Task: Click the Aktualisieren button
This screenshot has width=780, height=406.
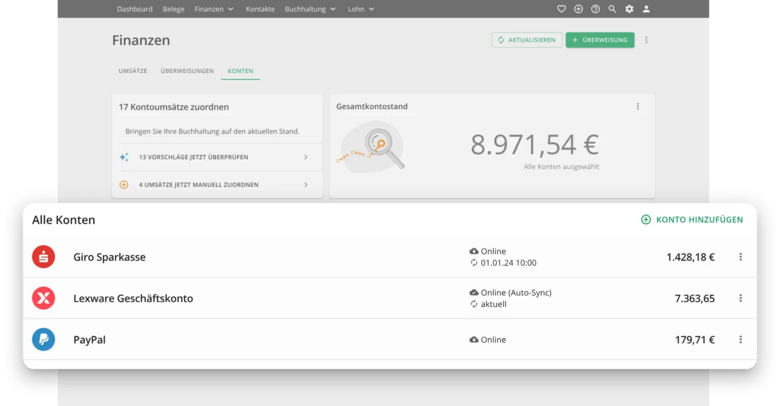Action: click(527, 40)
